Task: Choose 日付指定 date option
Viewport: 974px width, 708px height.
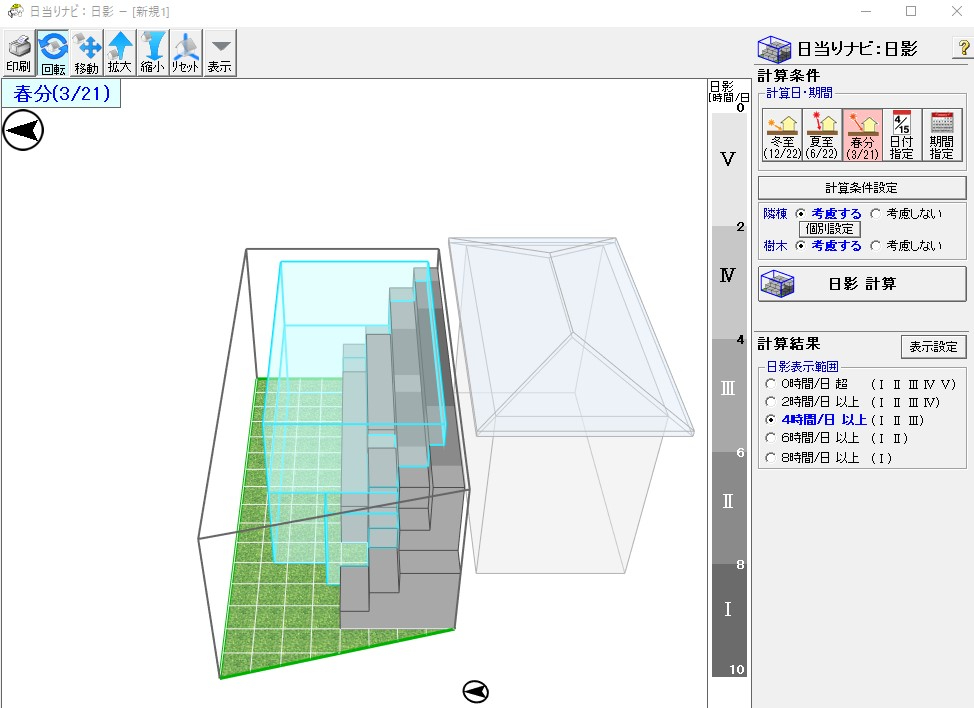Action: coord(902,135)
